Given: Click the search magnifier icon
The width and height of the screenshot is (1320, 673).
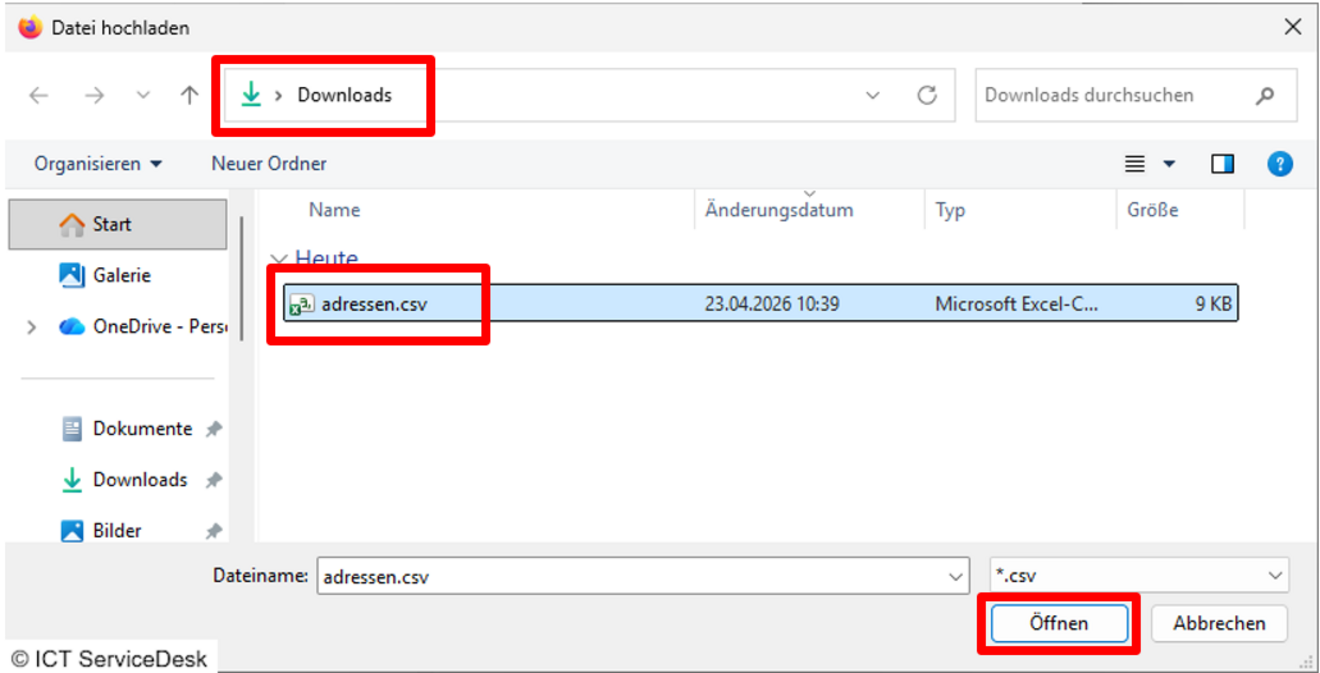Looking at the screenshot, I should point(1265,96).
